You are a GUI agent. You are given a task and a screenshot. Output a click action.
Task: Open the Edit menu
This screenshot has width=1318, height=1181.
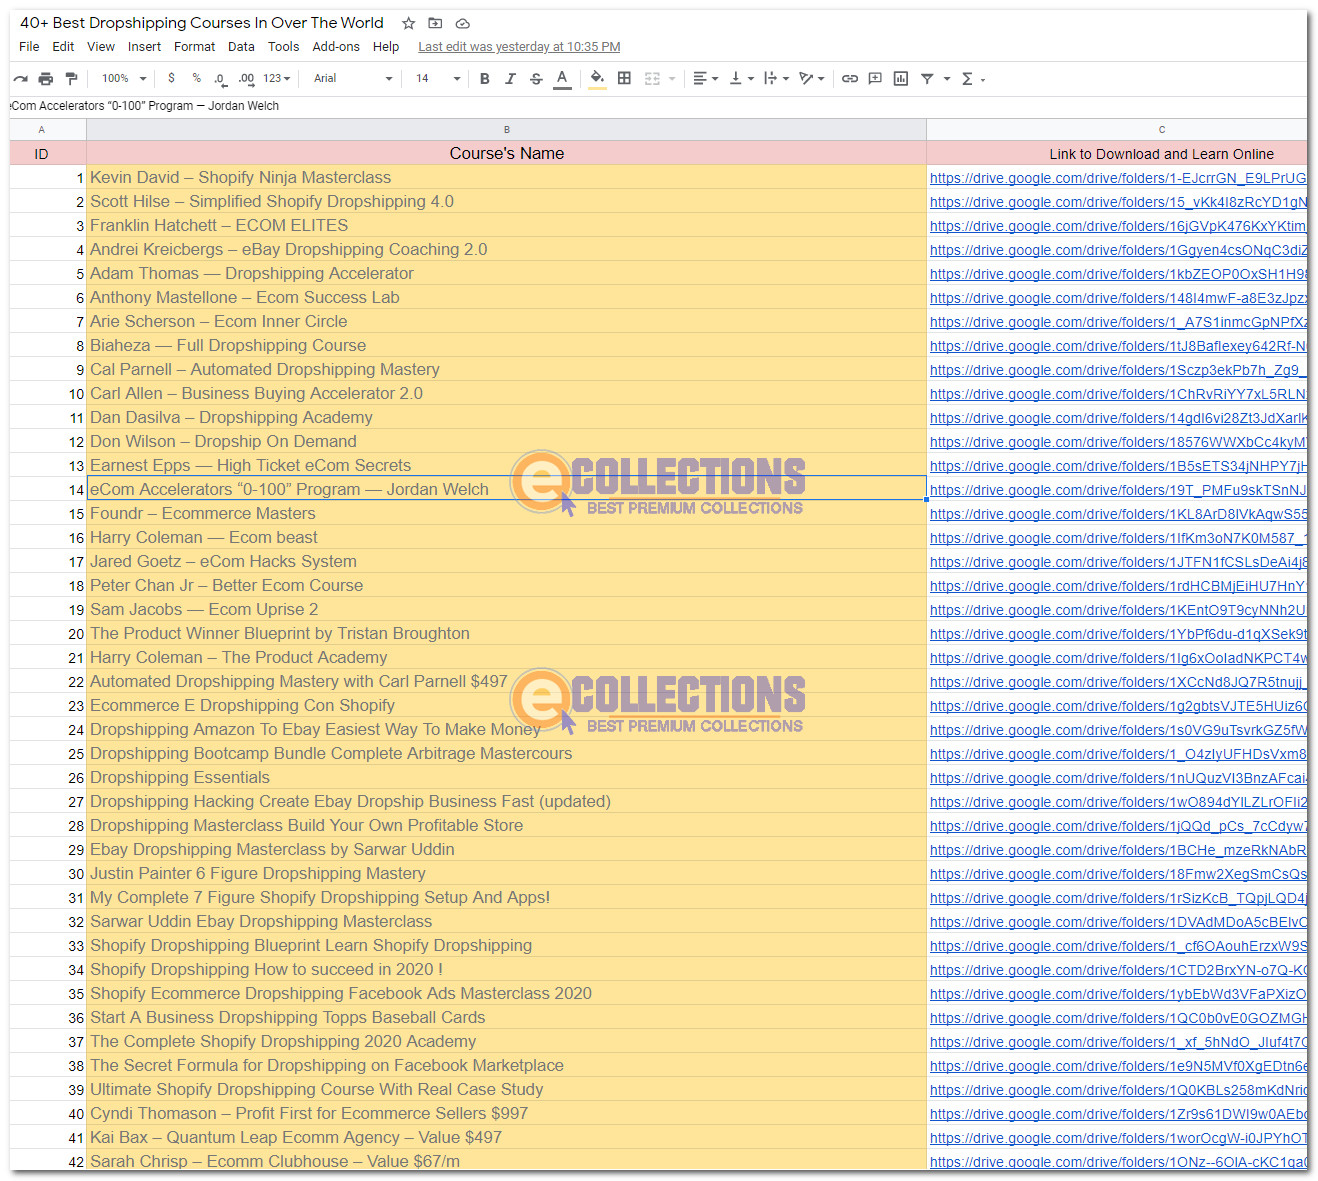(63, 46)
